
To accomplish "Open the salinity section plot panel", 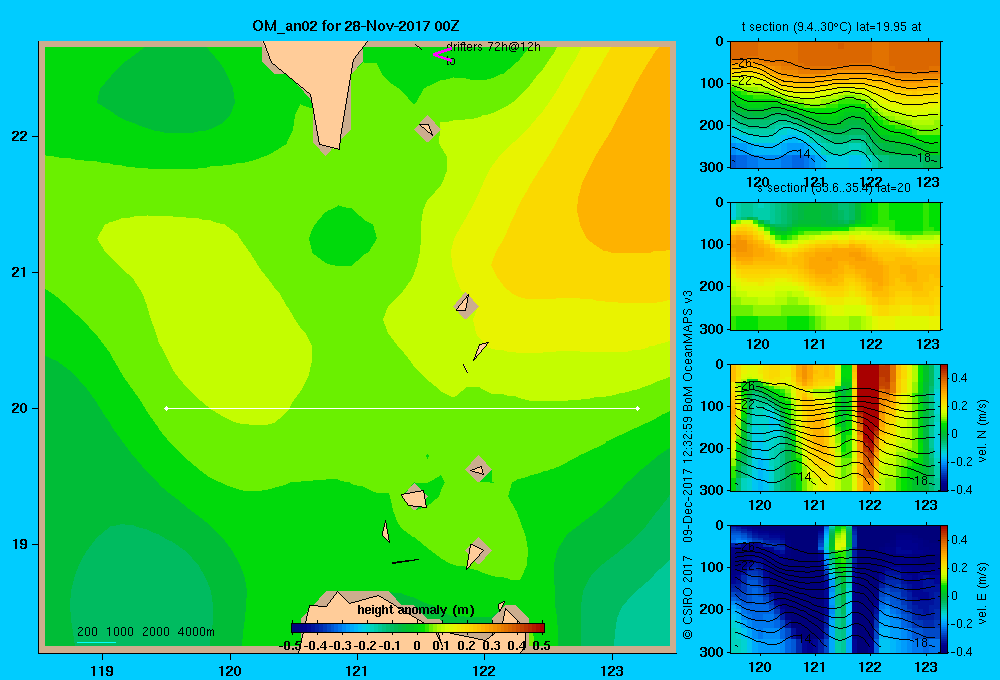I will (x=835, y=266).
